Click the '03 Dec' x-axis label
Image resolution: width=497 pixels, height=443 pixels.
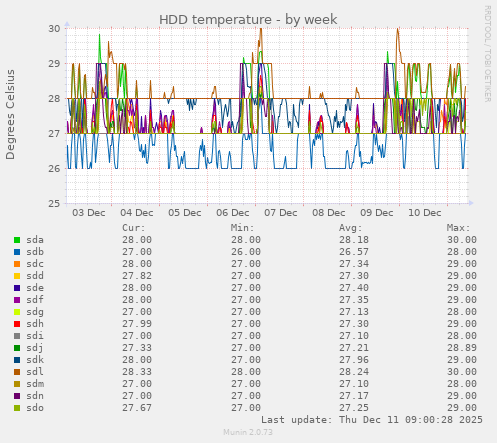89,213
